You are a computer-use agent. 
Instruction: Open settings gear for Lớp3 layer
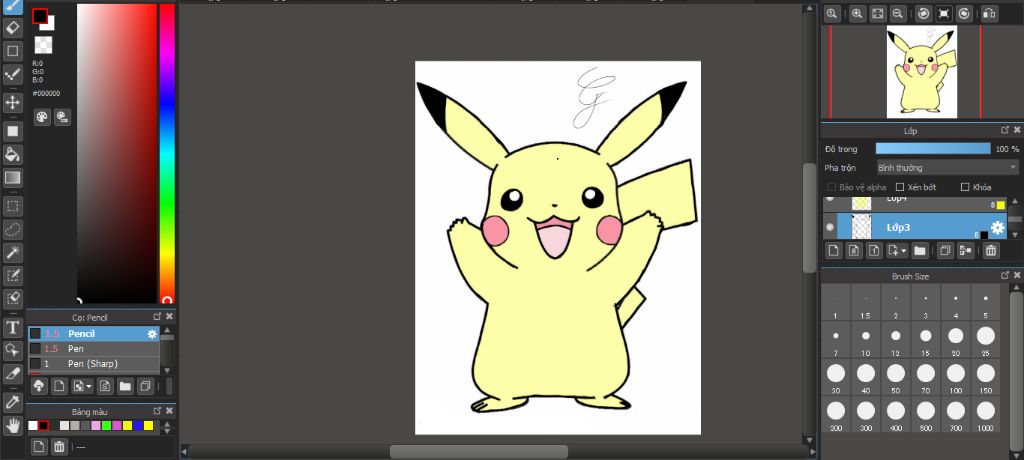(997, 227)
